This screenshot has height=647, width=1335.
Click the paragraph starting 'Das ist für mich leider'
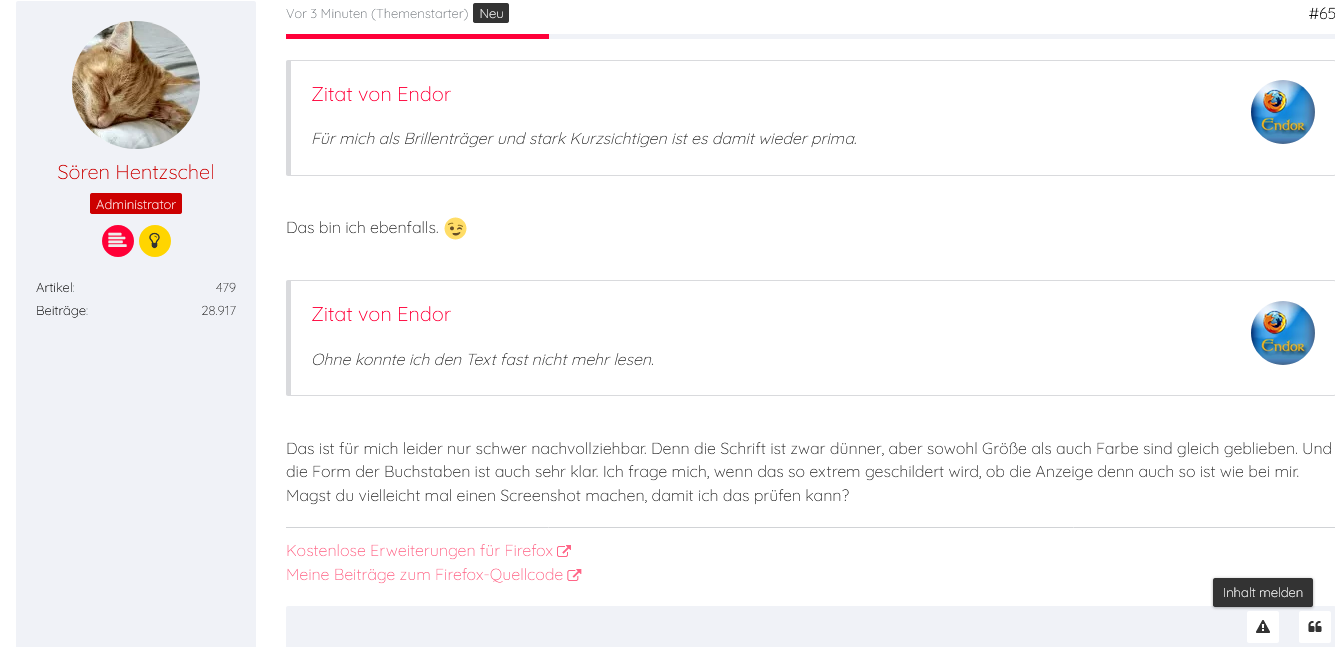point(809,472)
